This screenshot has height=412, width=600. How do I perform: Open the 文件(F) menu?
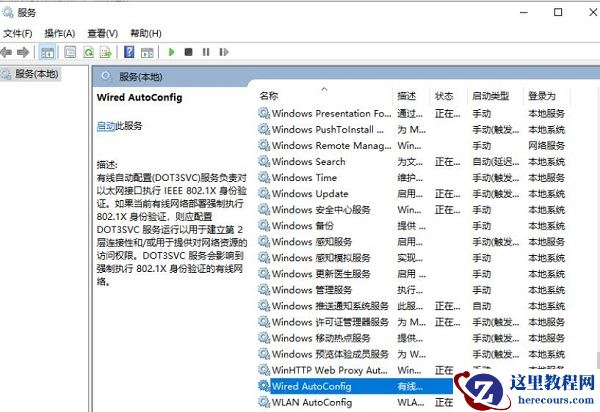coord(18,34)
